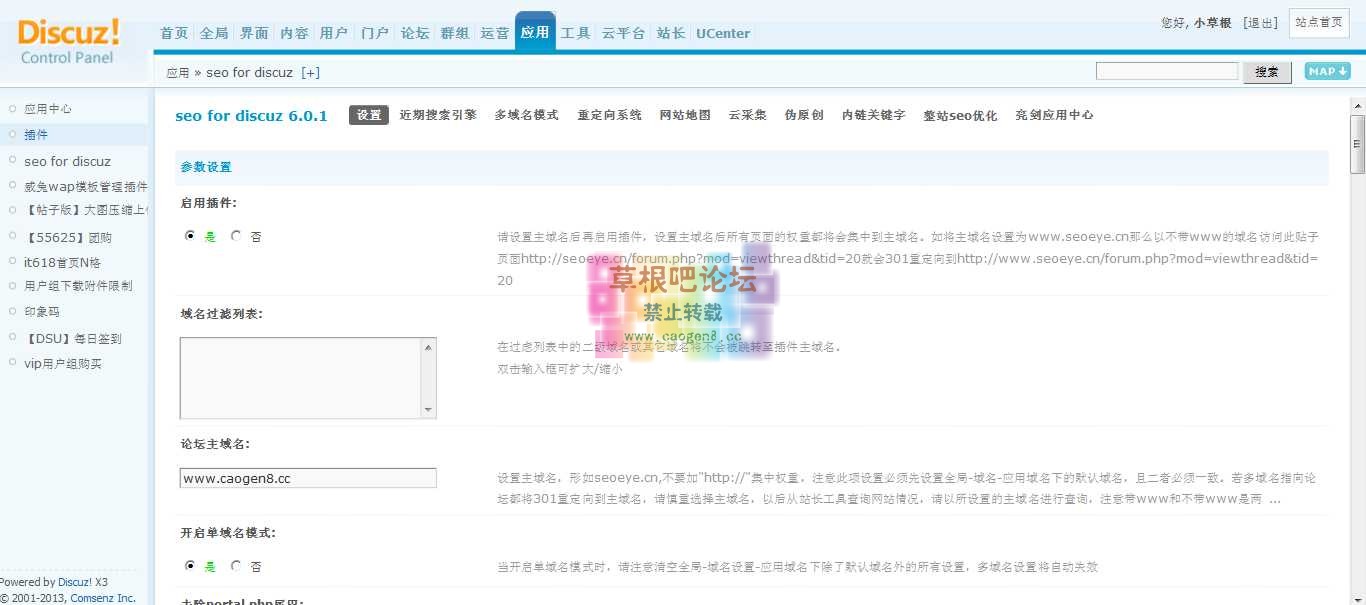The image size is (1366, 605).
Task: Select seo for discuz in the sidebar
Action: 66,161
